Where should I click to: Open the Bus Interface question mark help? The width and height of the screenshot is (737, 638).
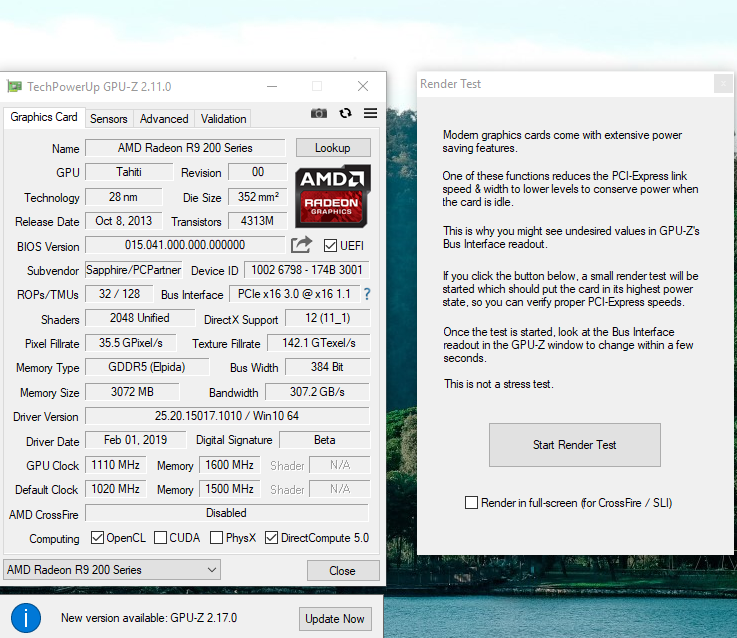(367, 294)
